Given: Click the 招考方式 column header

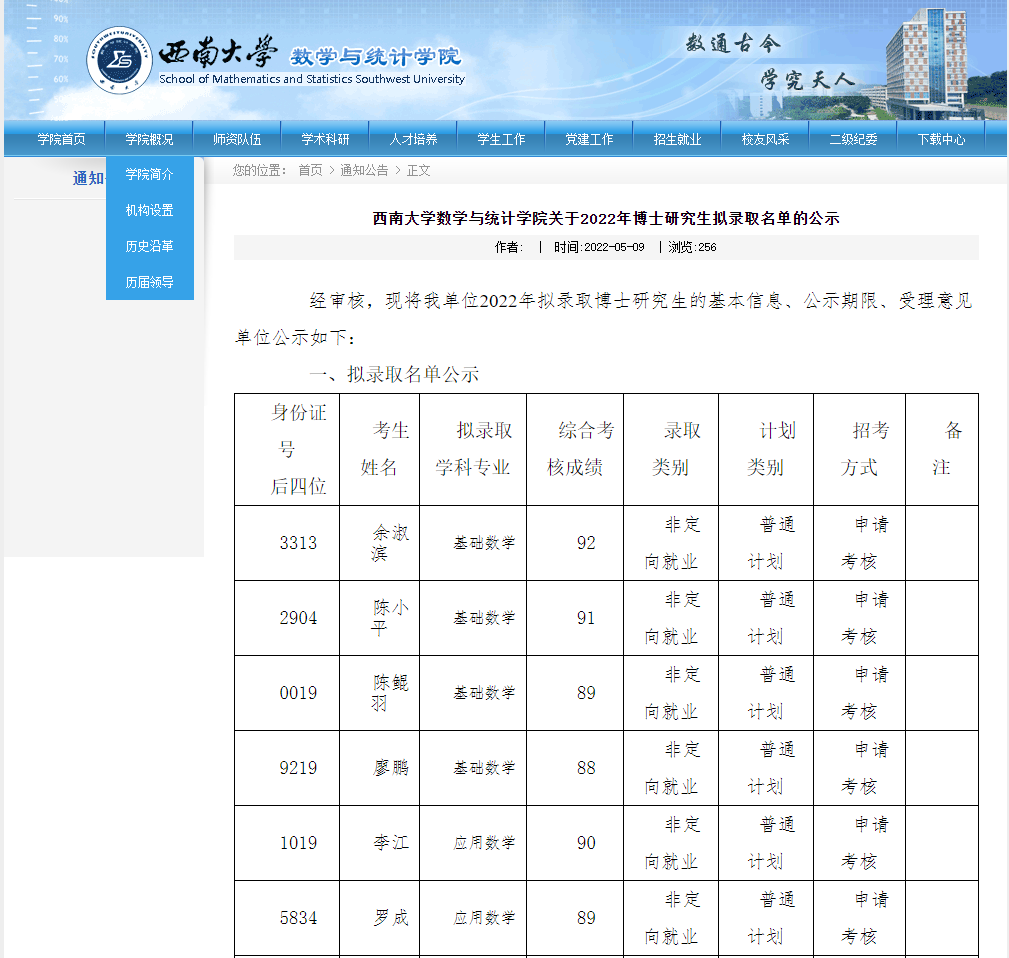Looking at the screenshot, I should point(859,449).
